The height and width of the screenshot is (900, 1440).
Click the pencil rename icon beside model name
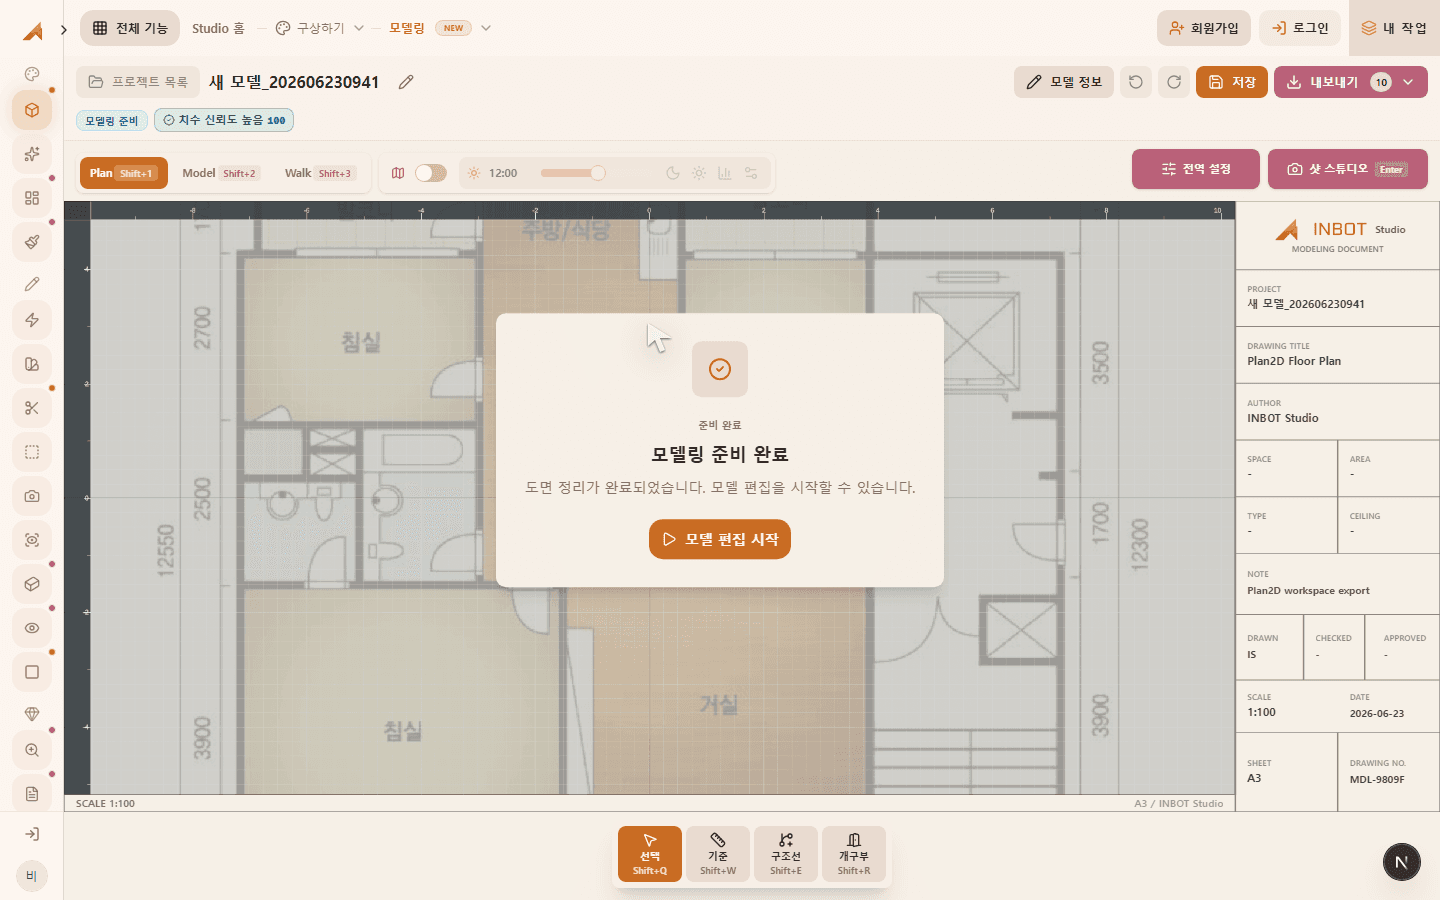[406, 82]
